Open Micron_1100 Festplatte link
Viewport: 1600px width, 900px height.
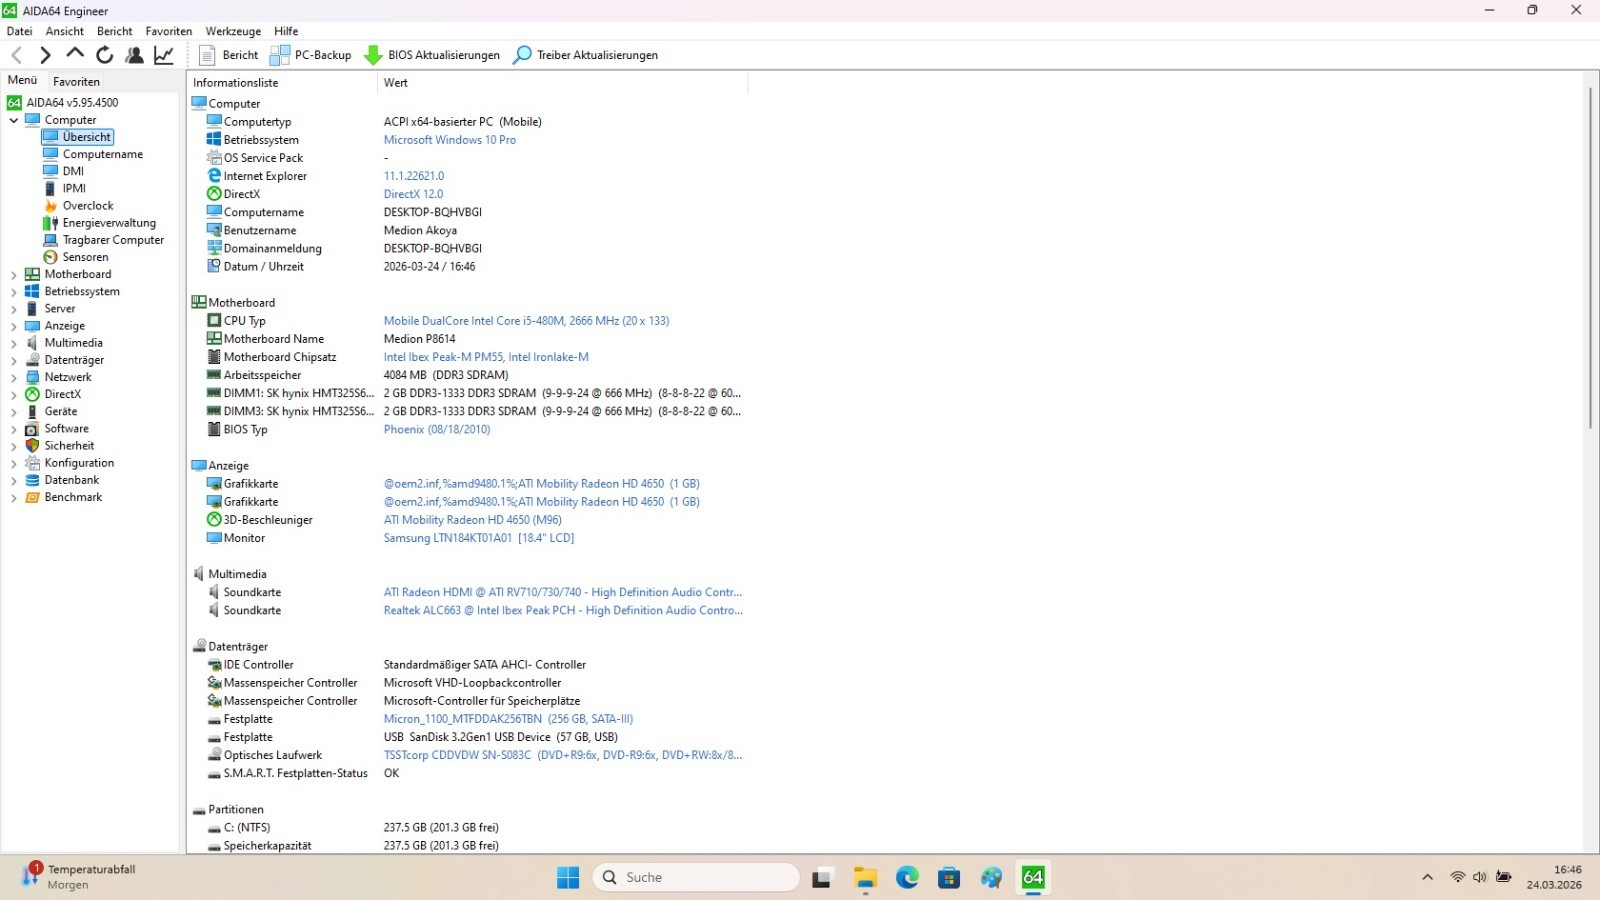pyautogui.click(x=508, y=719)
